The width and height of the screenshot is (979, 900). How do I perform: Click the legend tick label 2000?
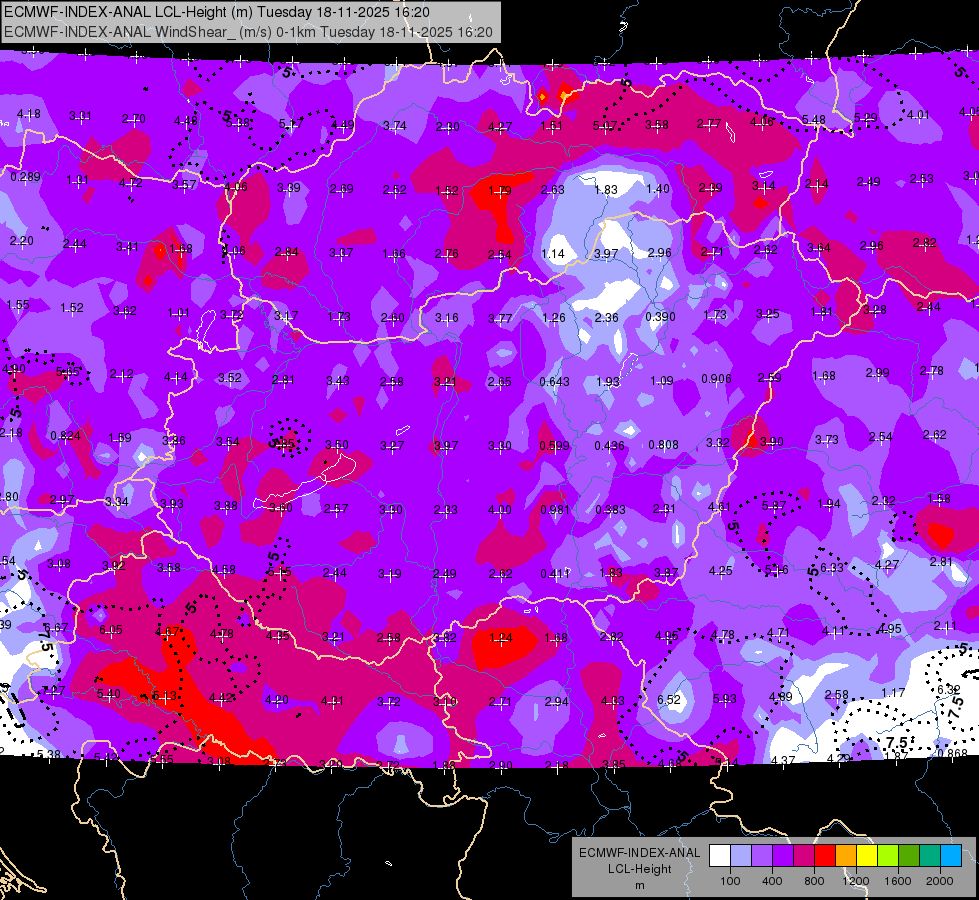940,881
